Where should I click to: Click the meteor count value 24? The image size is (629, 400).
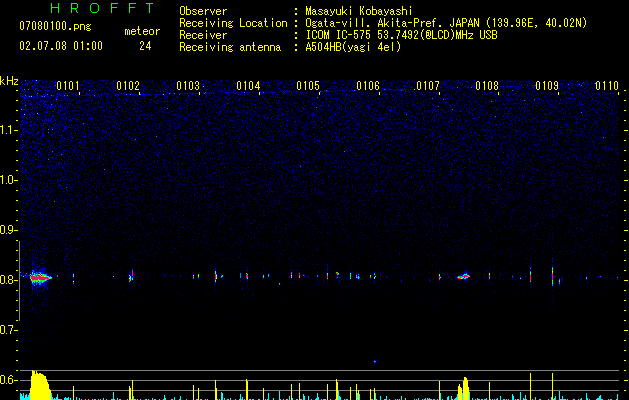click(x=145, y=46)
